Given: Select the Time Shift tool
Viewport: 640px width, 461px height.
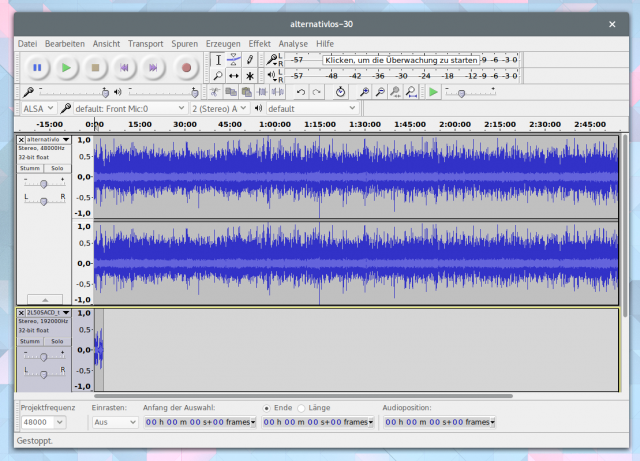Looking at the screenshot, I should pos(233,76).
